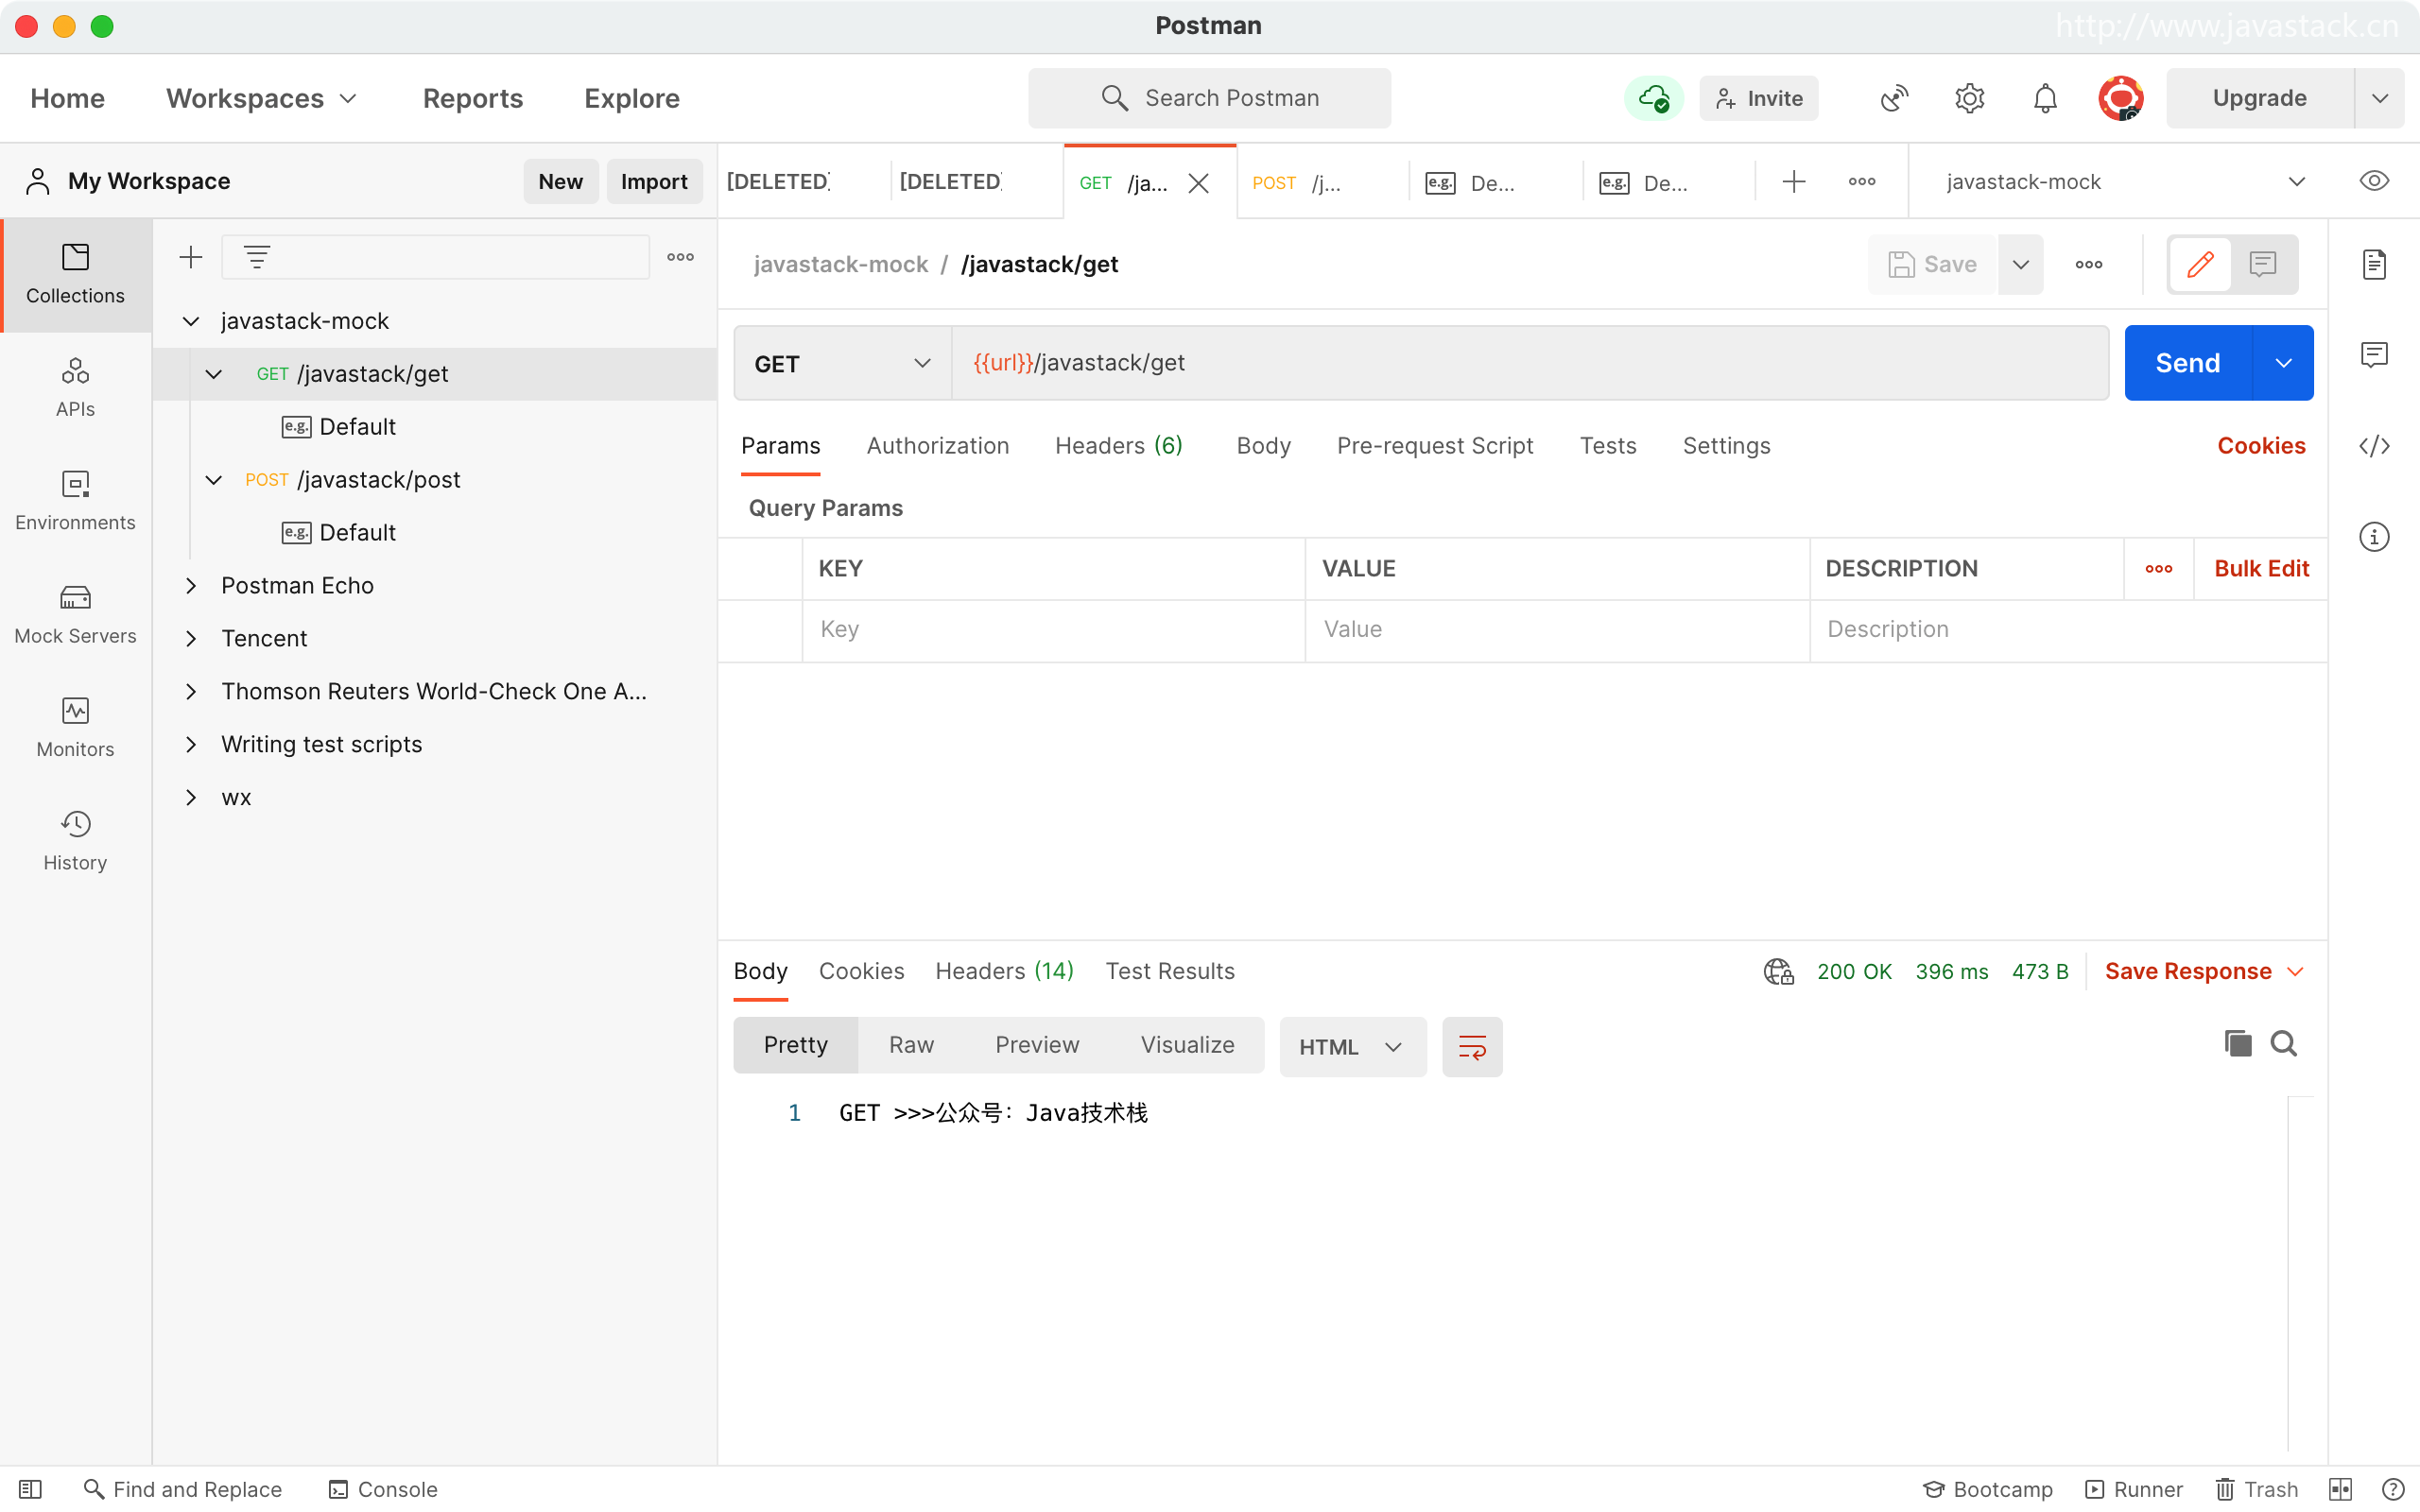Image resolution: width=2420 pixels, height=1512 pixels.
Task: Click the Bulk Edit link
Action: [x=2261, y=569]
